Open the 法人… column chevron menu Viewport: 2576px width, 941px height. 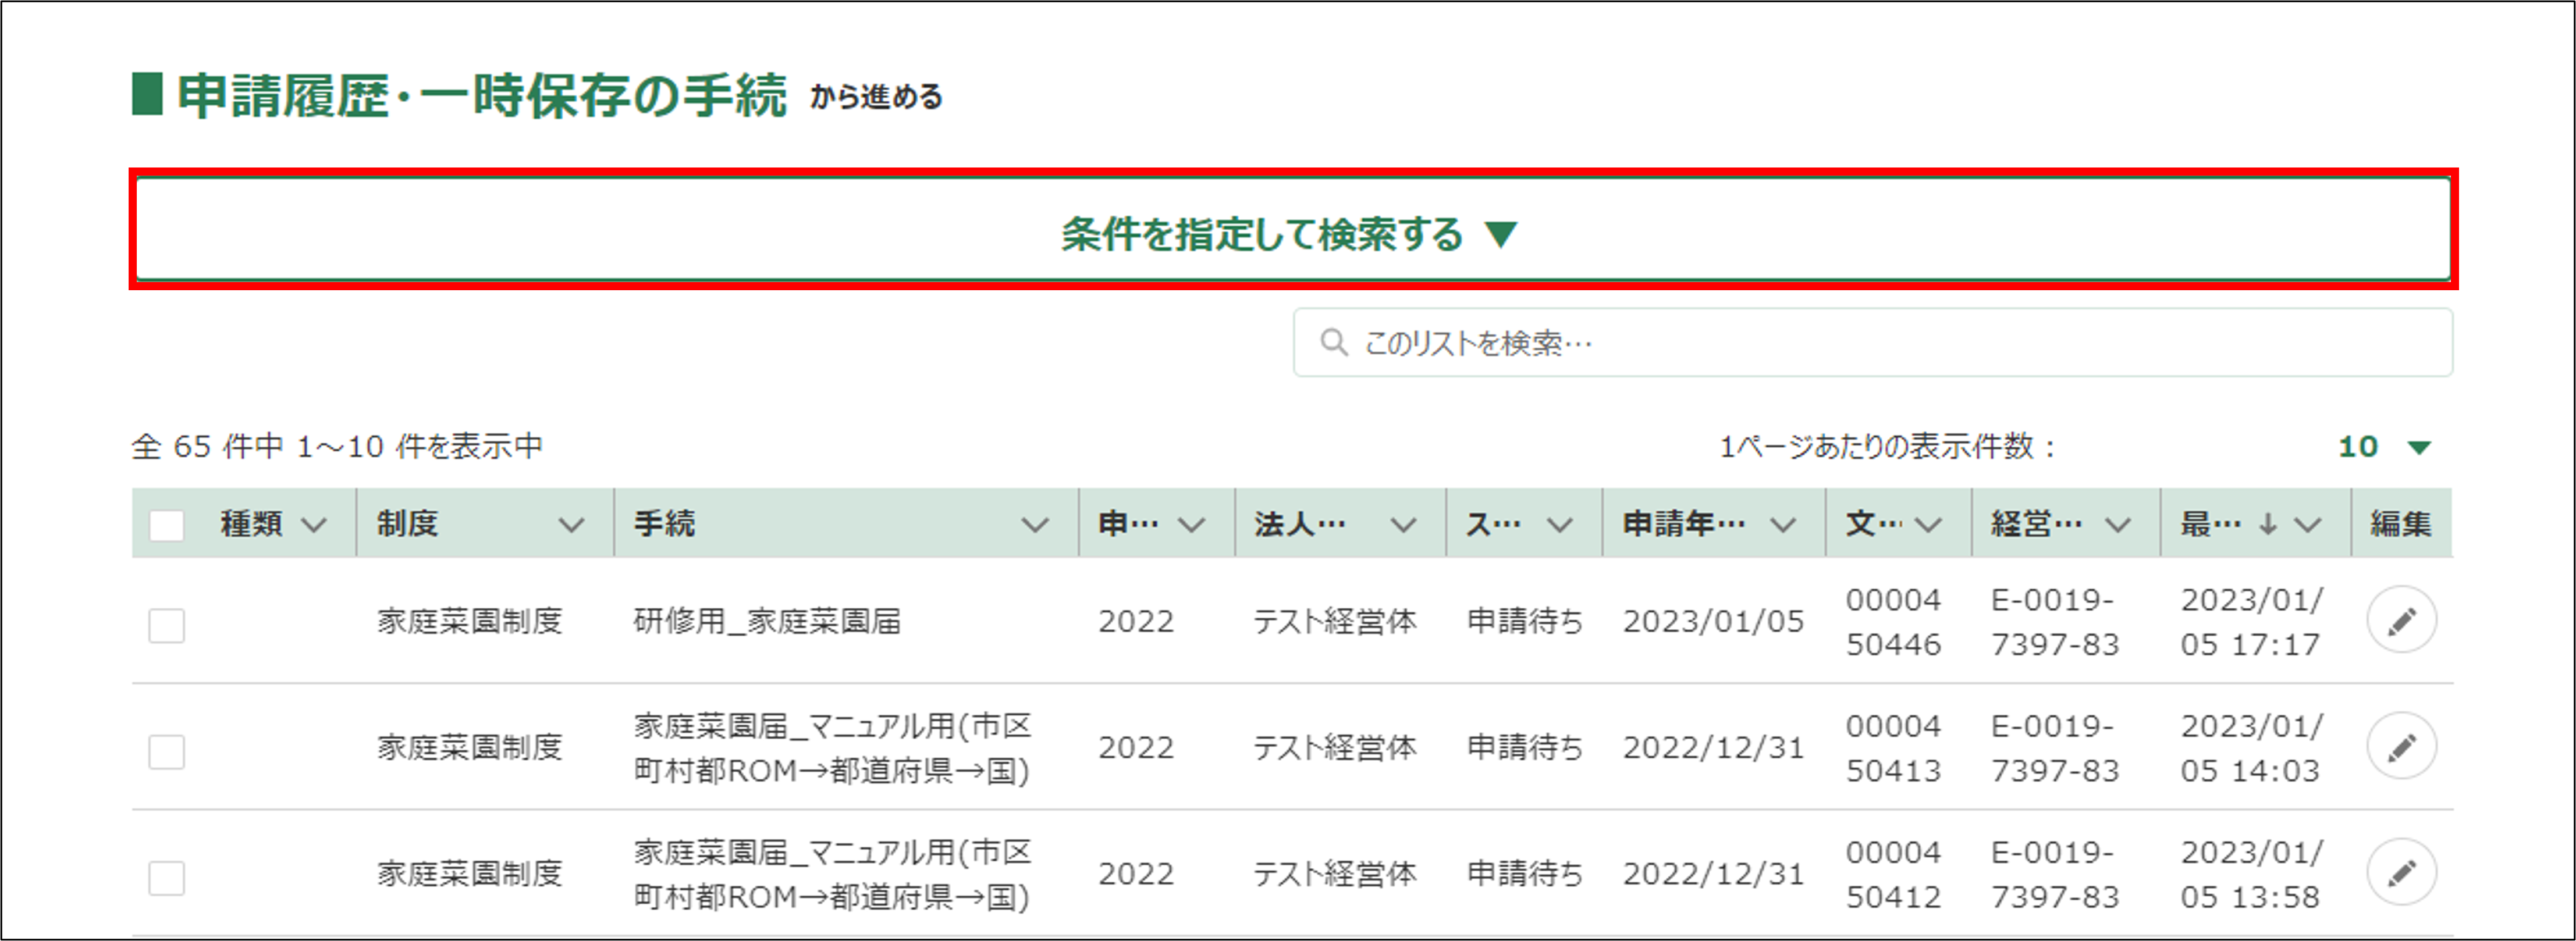tap(1403, 525)
